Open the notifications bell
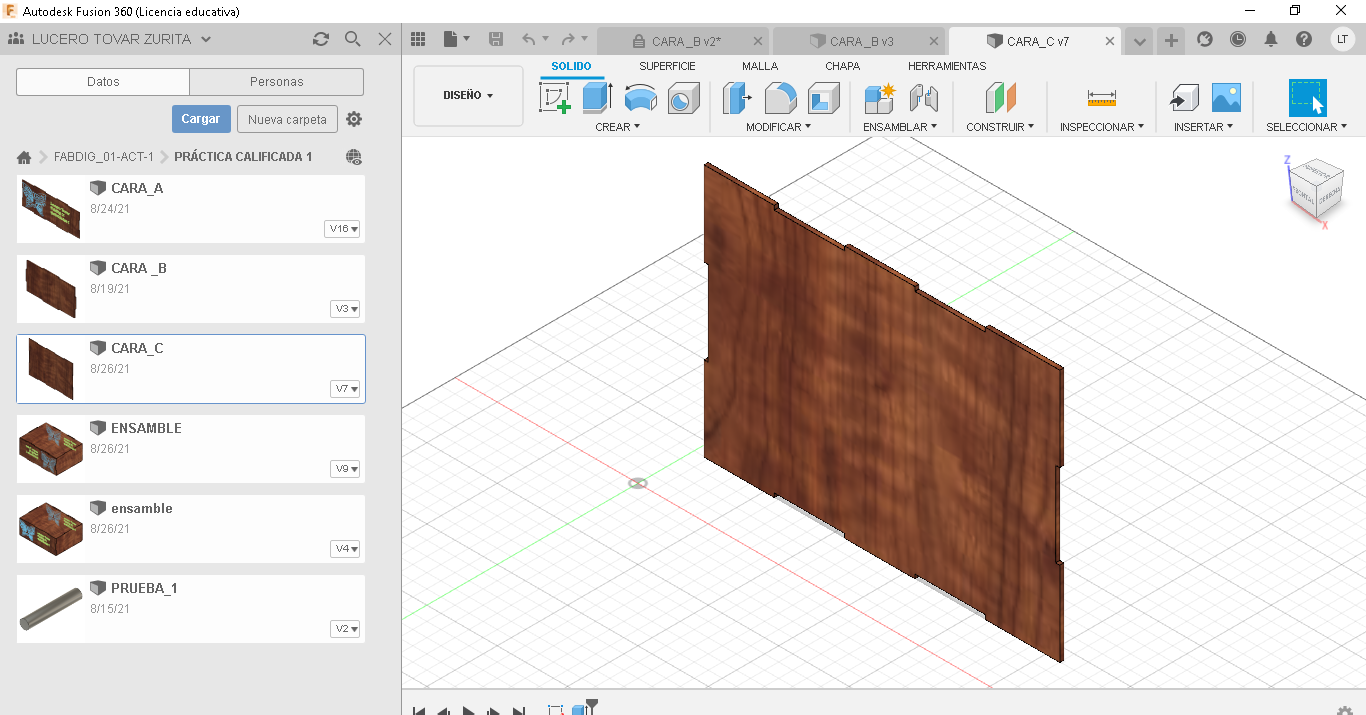Image resolution: width=1366 pixels, height=715 pixels. point(1271,39)
